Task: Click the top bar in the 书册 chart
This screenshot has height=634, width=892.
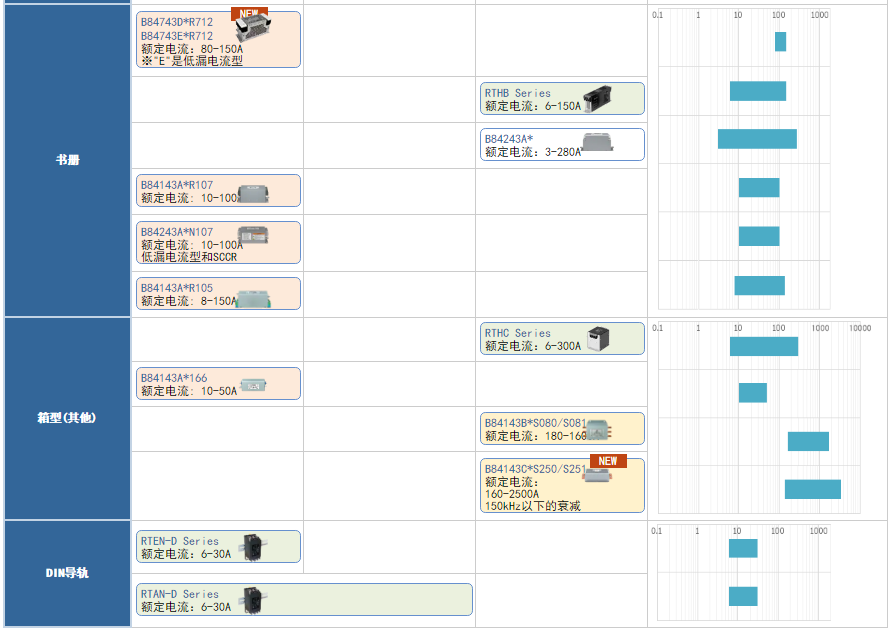Action: click(x=780, y=42)
